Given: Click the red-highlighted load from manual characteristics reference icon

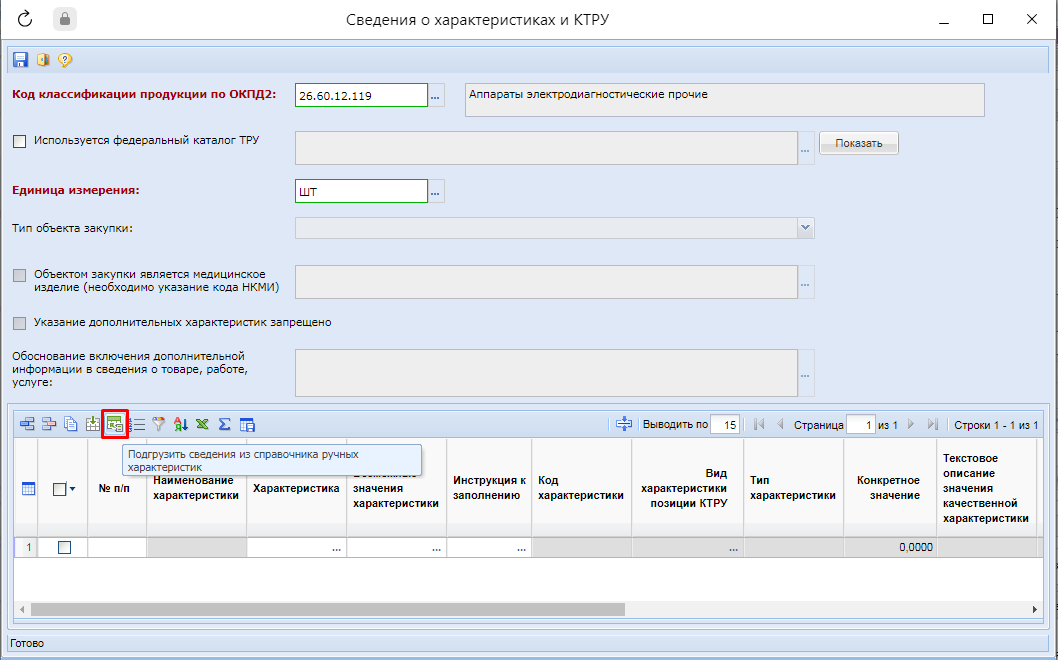Looking at the screenshot, I should (115, 424).
